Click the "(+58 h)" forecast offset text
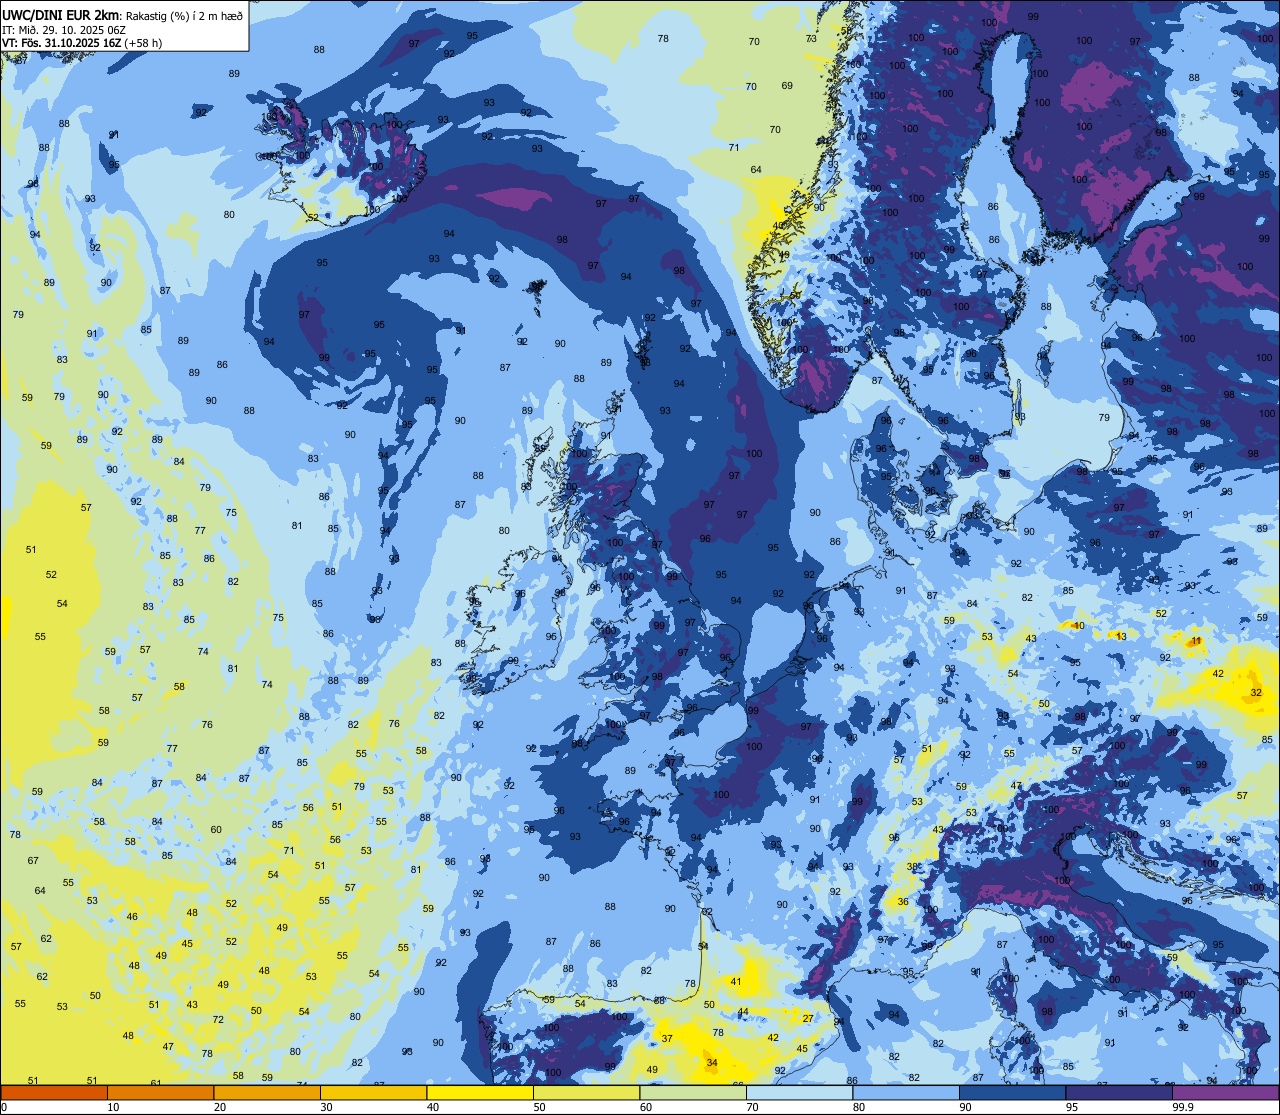Screen dimensions: 1280x1115 [x=141, y=42]
